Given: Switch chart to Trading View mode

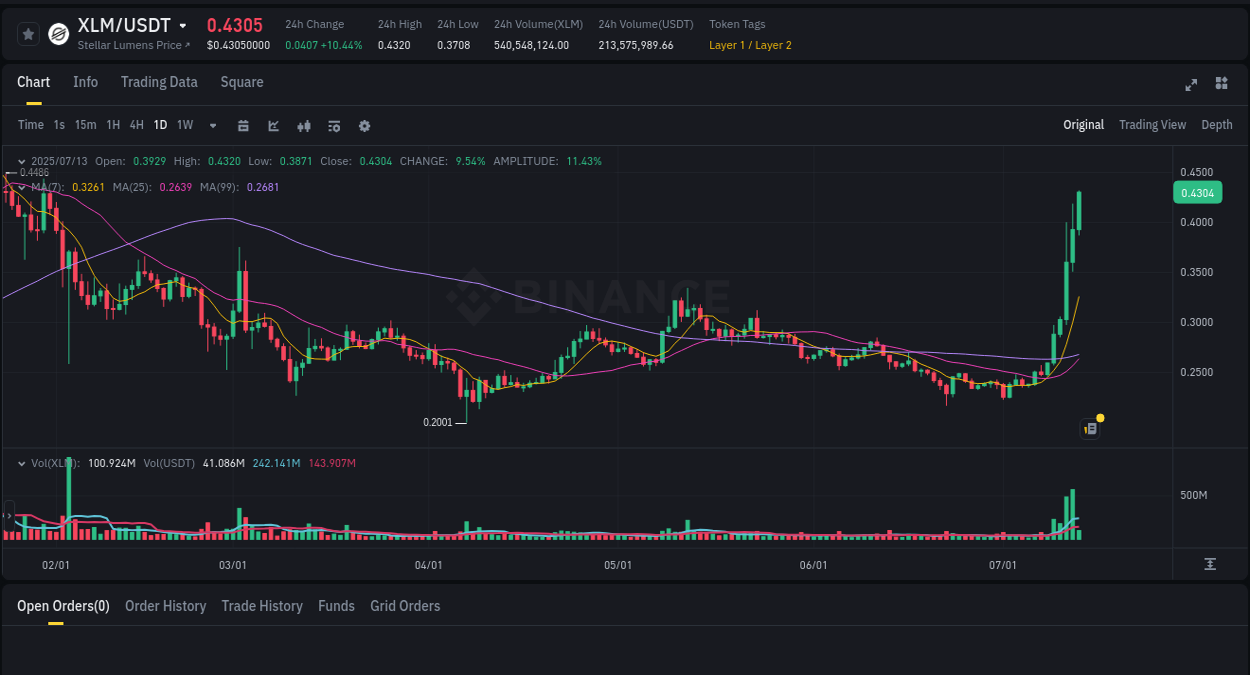Looking at the screenshot, I should pos(1152,124).
